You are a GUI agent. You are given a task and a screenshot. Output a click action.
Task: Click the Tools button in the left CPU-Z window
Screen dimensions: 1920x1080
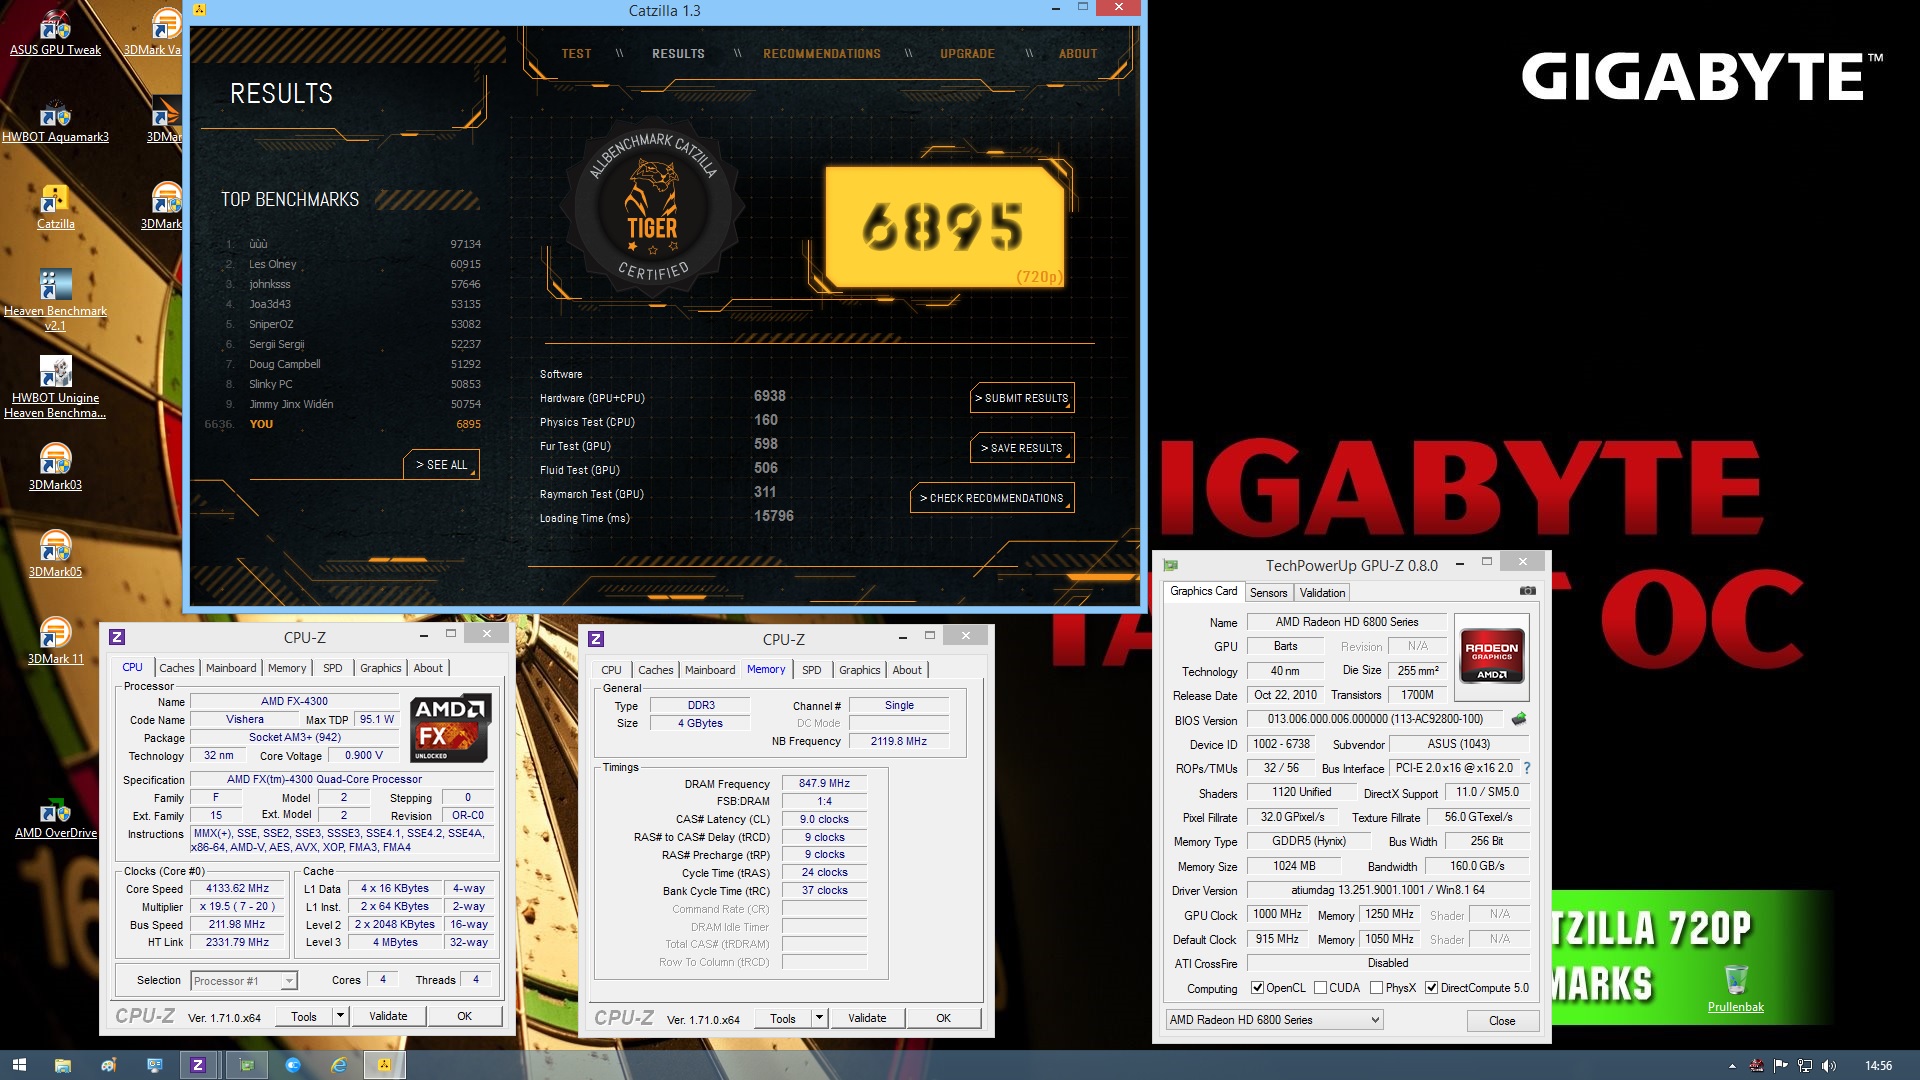click(x=304, y=1016)
